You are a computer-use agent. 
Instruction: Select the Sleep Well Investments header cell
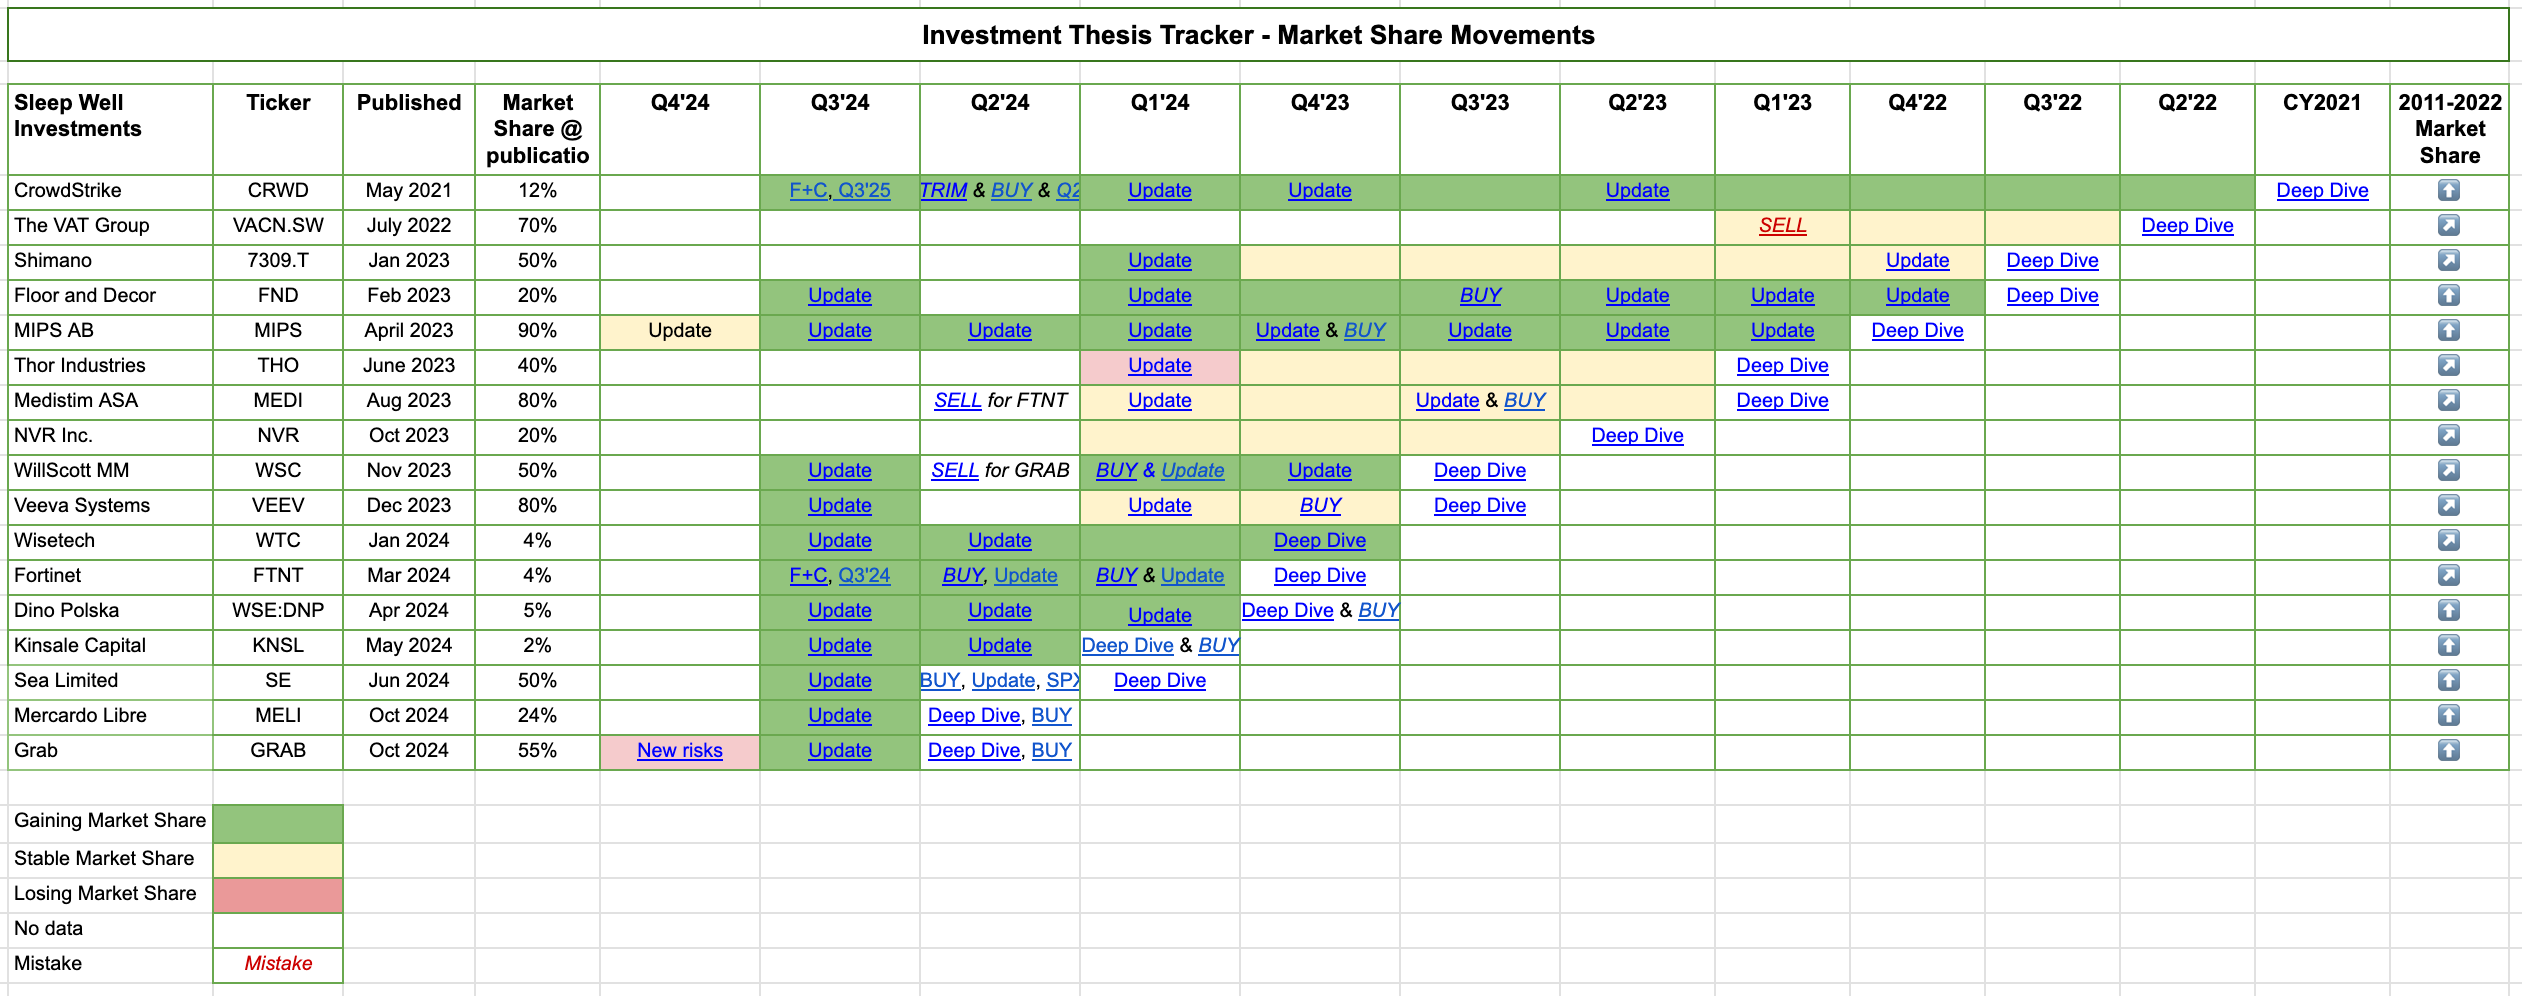coord(110,129)
